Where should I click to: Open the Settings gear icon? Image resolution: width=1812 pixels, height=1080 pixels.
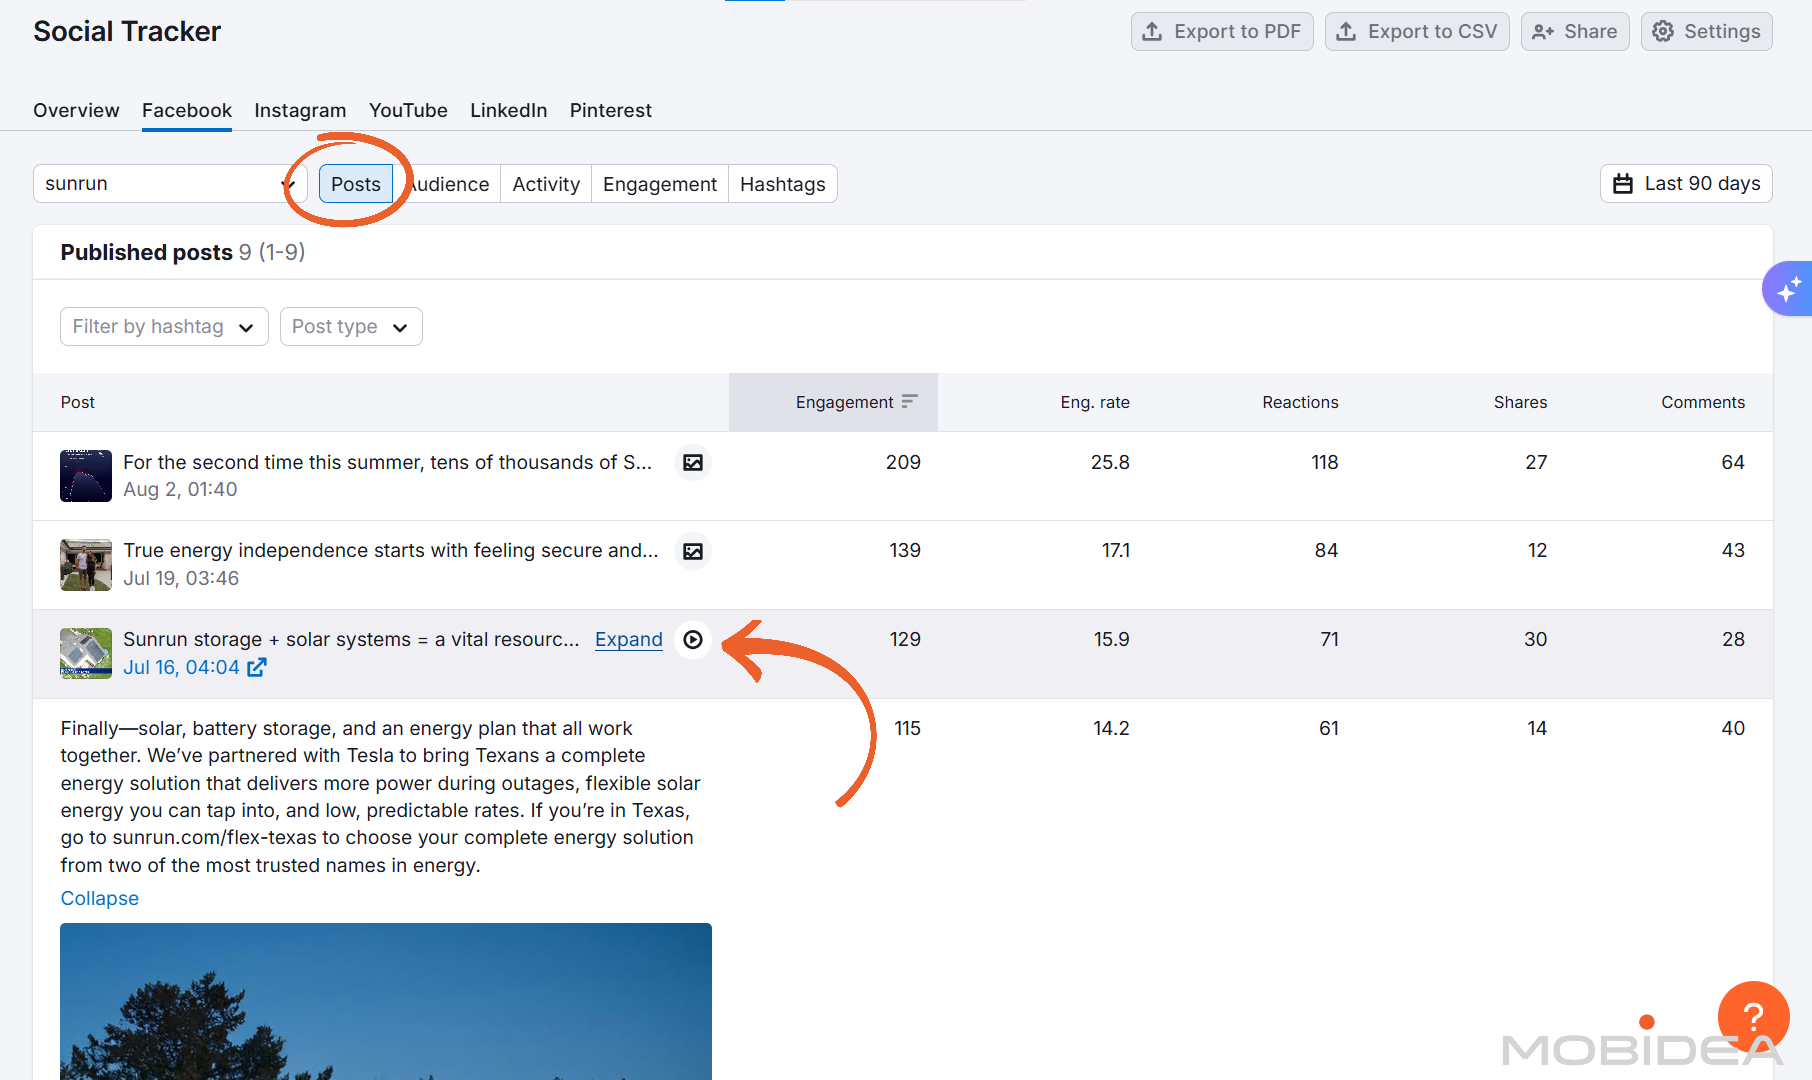[x=1663, y=31]
